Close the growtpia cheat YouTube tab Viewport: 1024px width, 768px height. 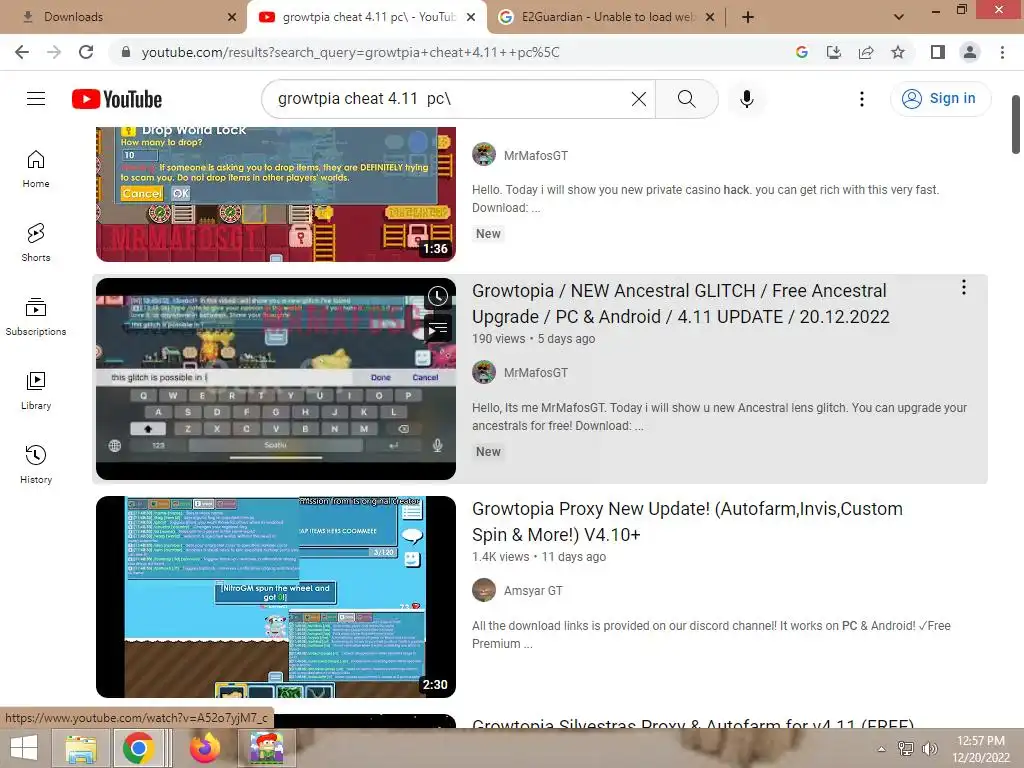click(x=471, y=17)
